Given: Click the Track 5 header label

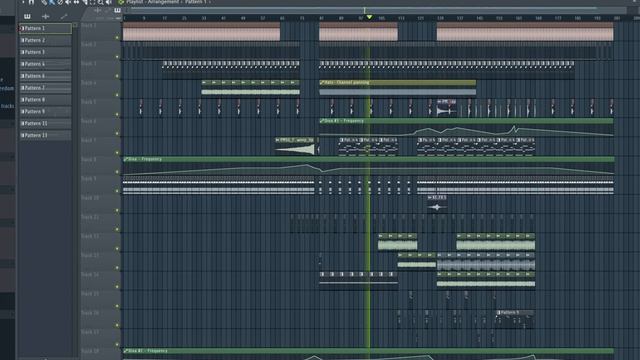Looking at the screenshot, I should pos(89,102).
